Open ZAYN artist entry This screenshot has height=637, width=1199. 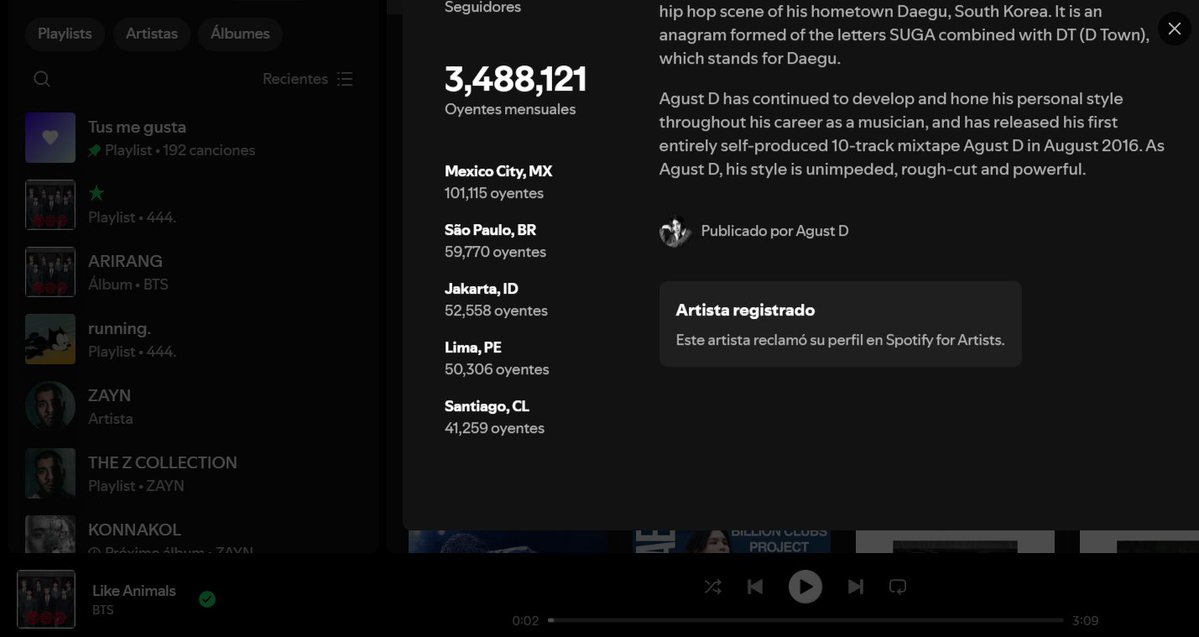pos(195,406)
